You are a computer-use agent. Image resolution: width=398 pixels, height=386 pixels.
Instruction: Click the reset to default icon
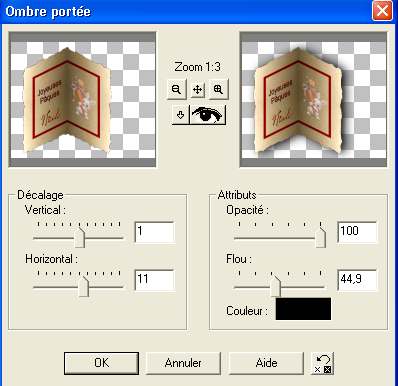point(322,363)
